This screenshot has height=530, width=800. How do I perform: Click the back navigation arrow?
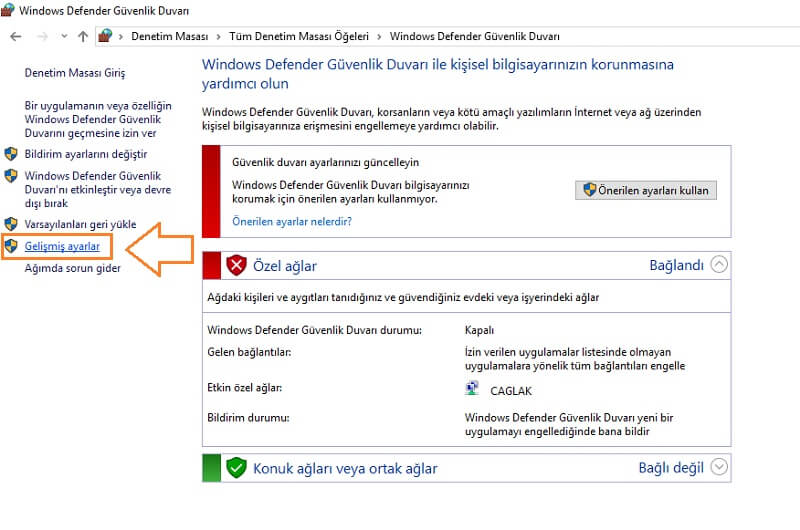(x=16, y=36)
